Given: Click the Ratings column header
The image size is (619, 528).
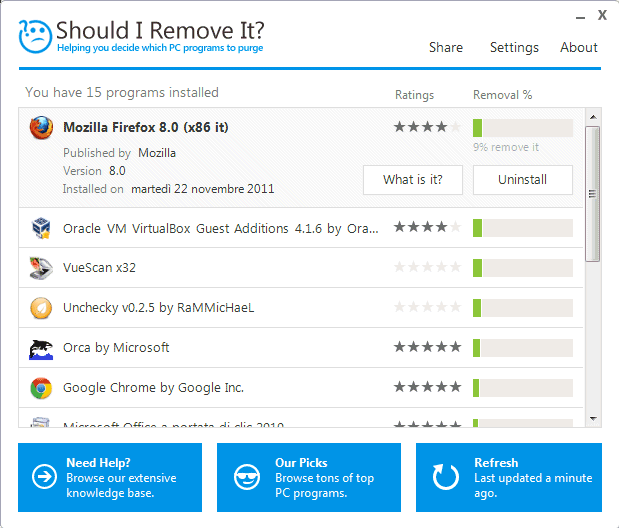Looking at the screenshot, I should pos(415,95).
